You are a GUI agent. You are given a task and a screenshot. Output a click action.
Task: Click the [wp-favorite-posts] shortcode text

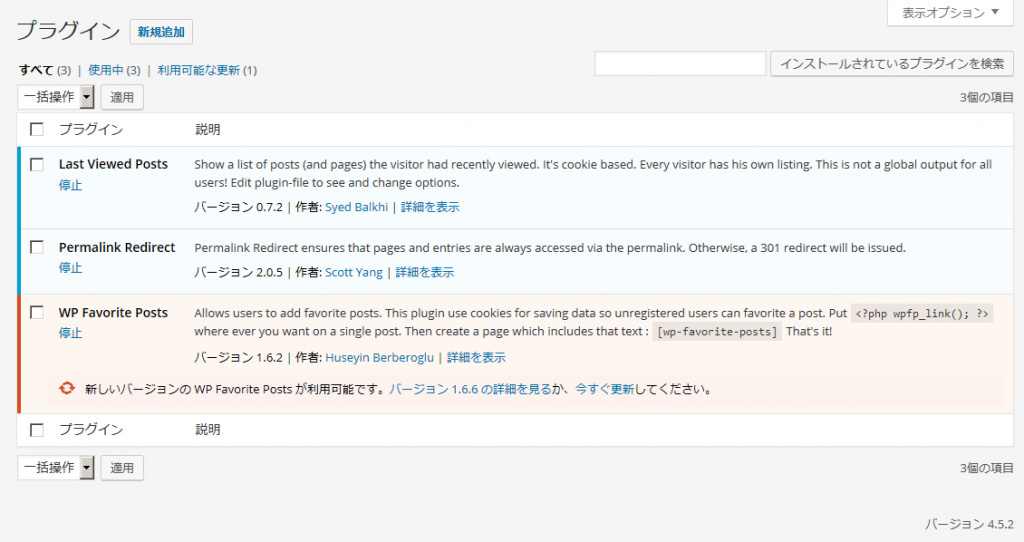click(x=717, y=332)
